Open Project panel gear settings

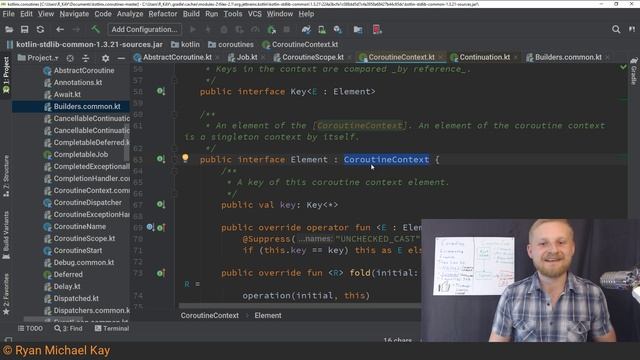105,58
